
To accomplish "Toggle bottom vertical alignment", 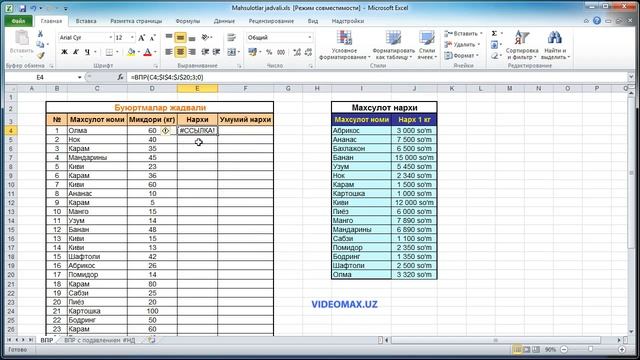I will (192, 38).
